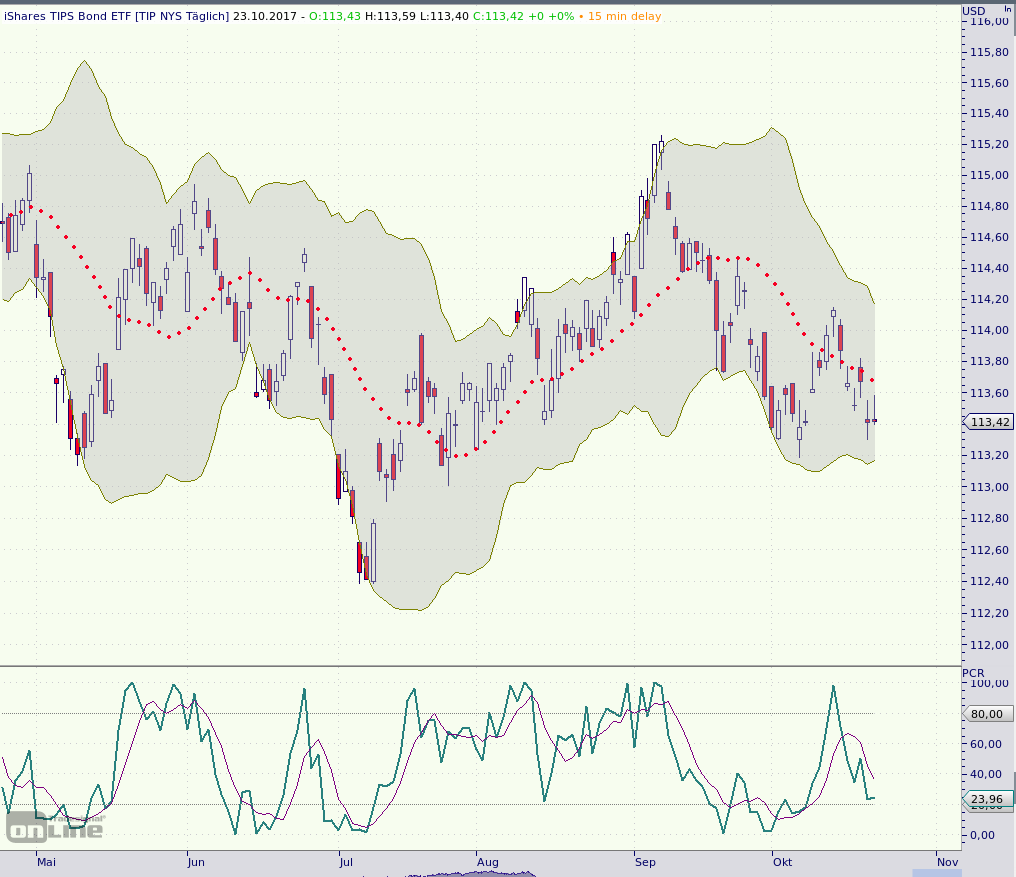Click the 112,20 price axis label
The width and height of the screenshot is (1016, 877).
pyautogui.click(x=989, y=613)
